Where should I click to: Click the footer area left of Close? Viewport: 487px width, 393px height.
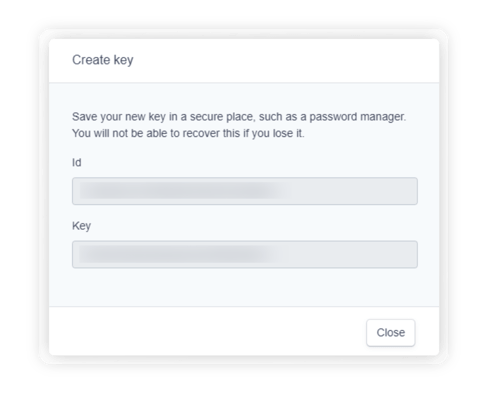pos(207,331)
